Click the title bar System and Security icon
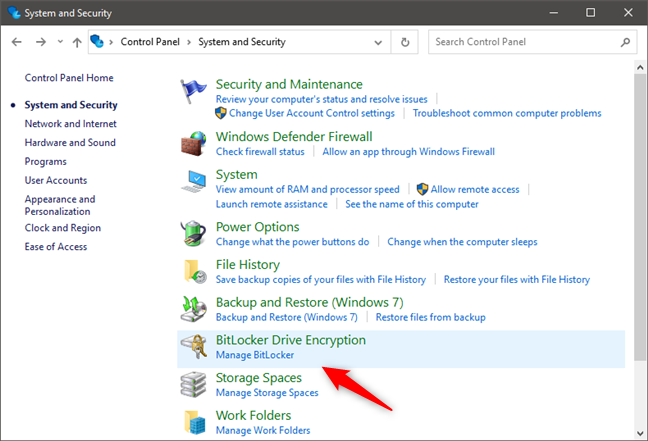 click(x=14, y=12)
